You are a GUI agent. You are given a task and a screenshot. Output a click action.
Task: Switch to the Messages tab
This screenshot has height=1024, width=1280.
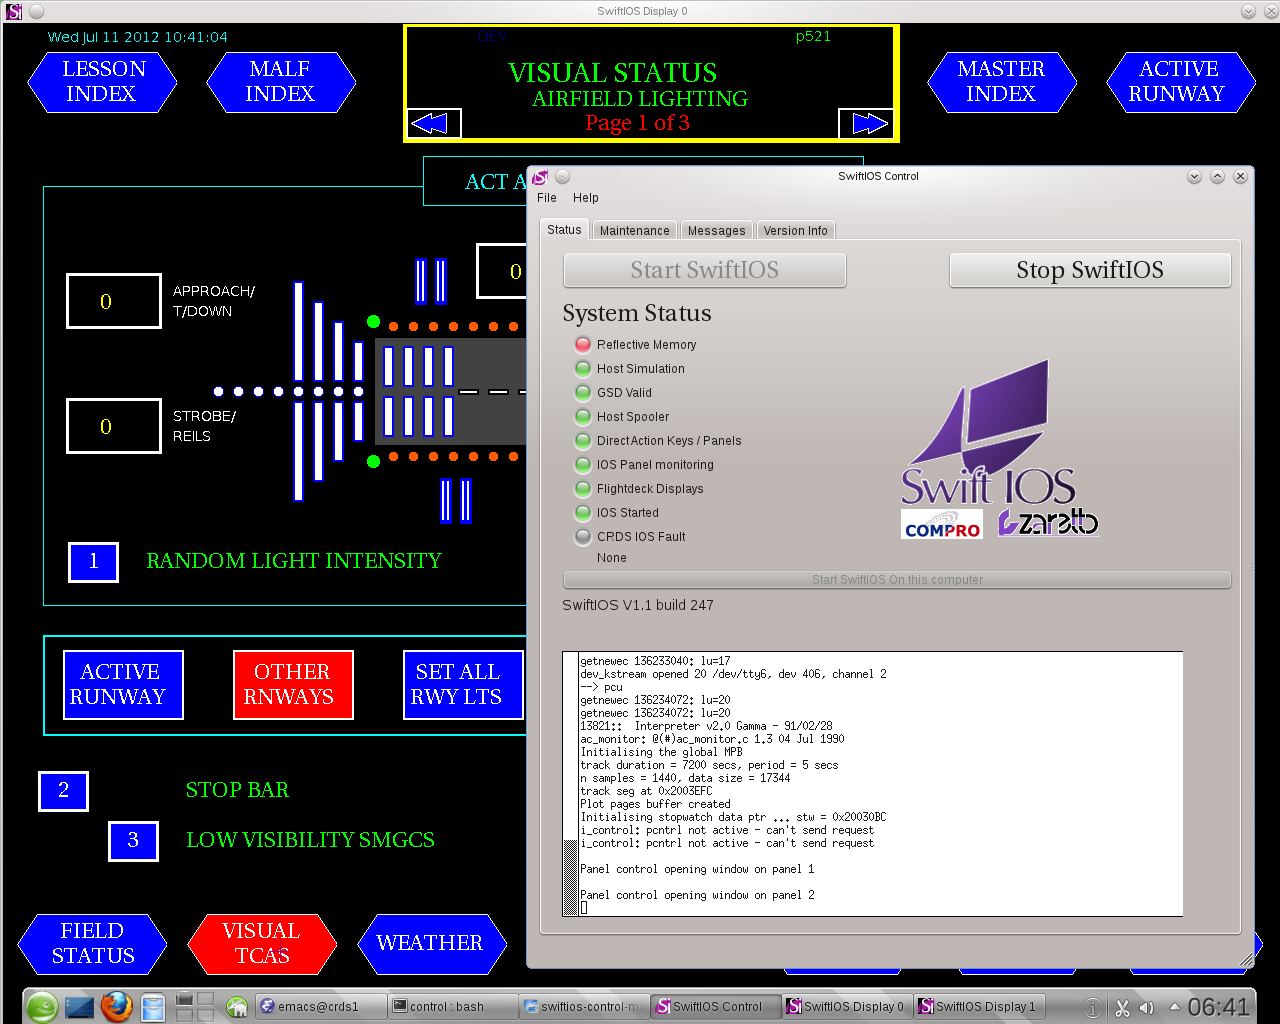click(x=717, y=231)
